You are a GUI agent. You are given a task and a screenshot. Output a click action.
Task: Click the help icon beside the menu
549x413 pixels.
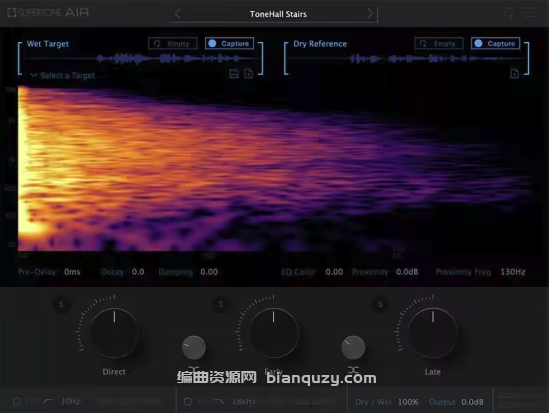click(508, 13)
